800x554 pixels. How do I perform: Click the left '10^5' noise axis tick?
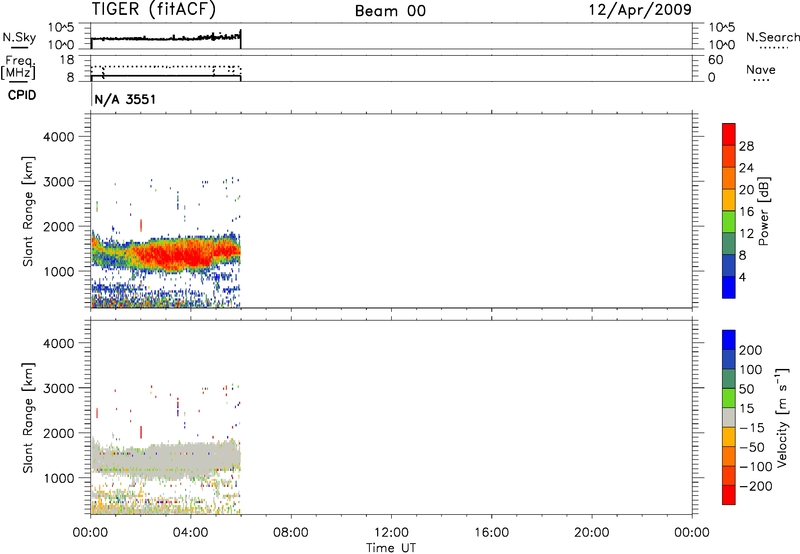61,28
